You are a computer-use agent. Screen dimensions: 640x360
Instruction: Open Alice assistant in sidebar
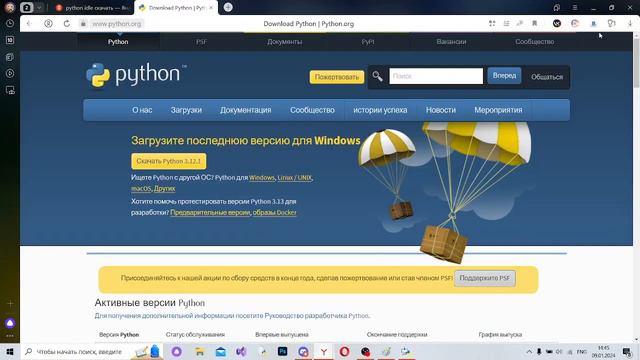point(10,323)
